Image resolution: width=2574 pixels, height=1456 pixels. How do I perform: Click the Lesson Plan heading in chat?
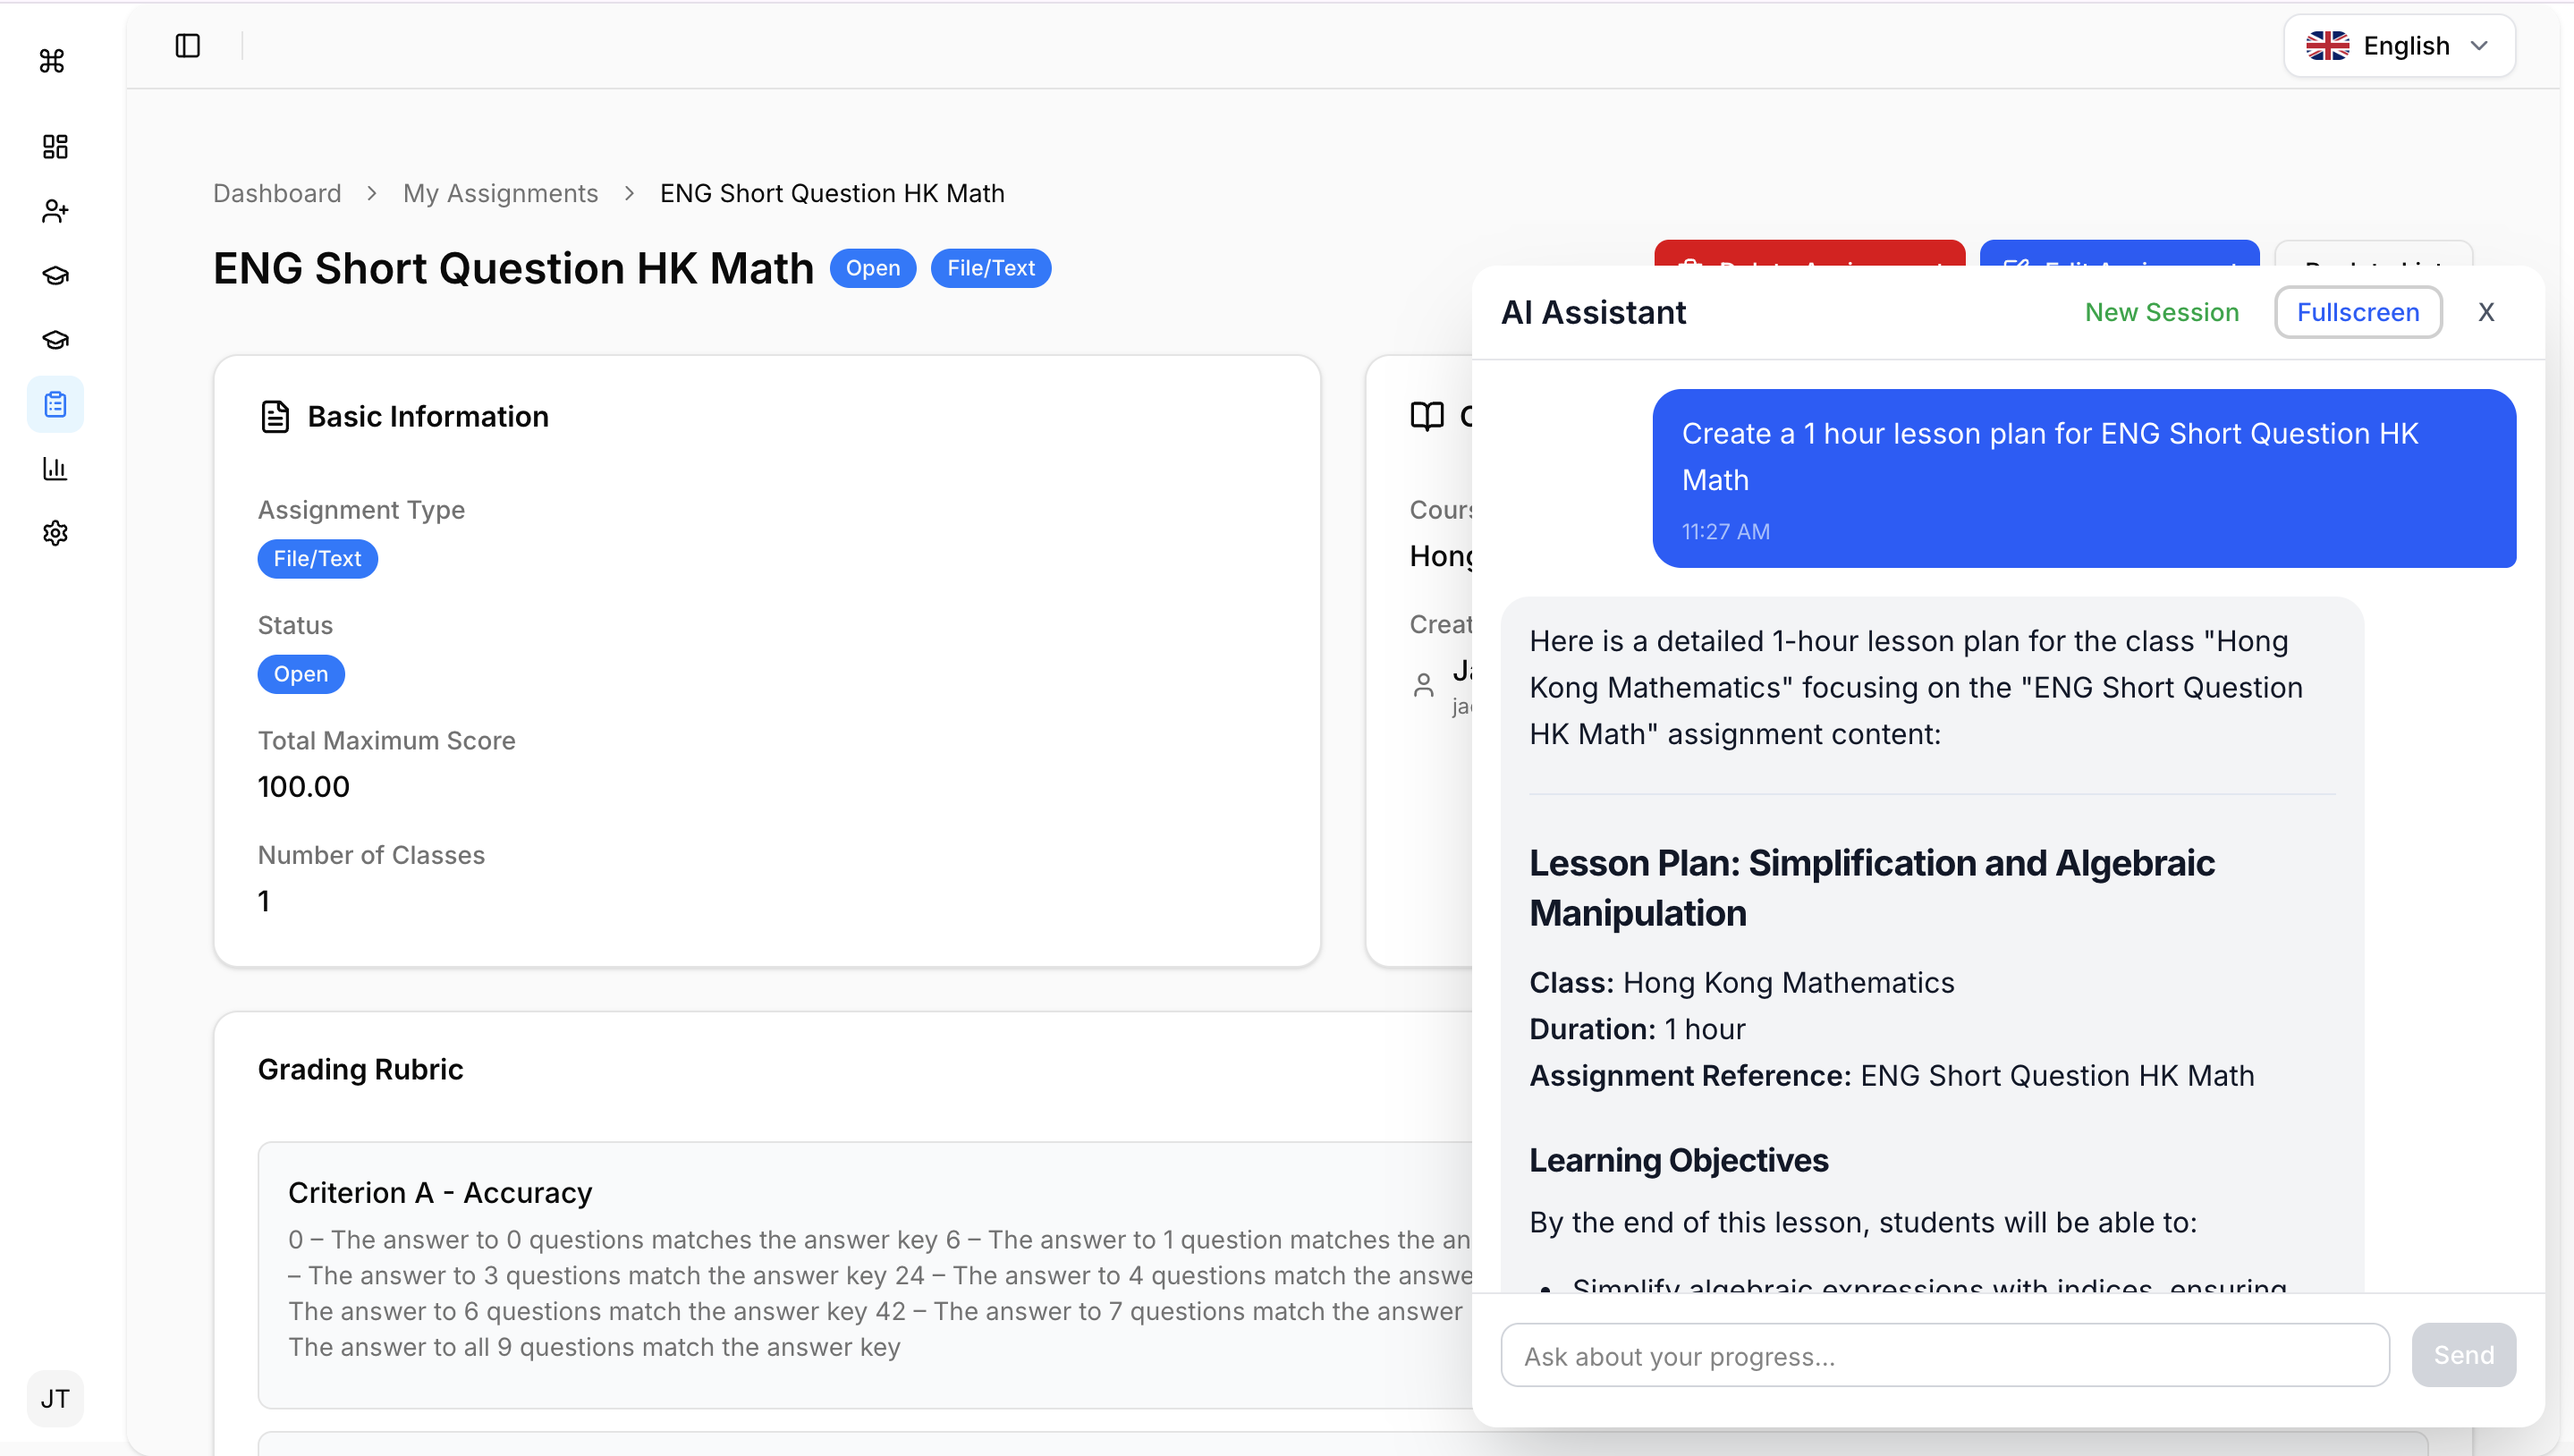point(1871,887)
